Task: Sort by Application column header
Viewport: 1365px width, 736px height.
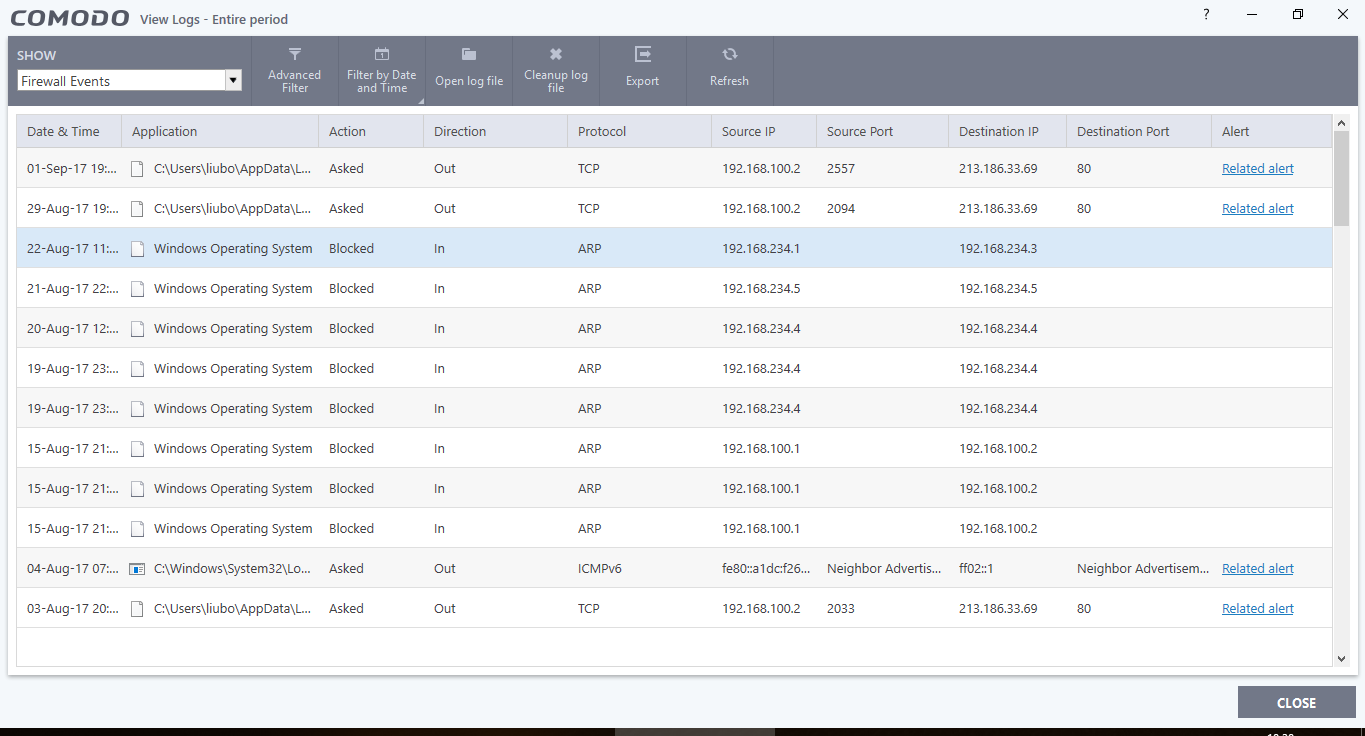Action: [x=220, y=131]
